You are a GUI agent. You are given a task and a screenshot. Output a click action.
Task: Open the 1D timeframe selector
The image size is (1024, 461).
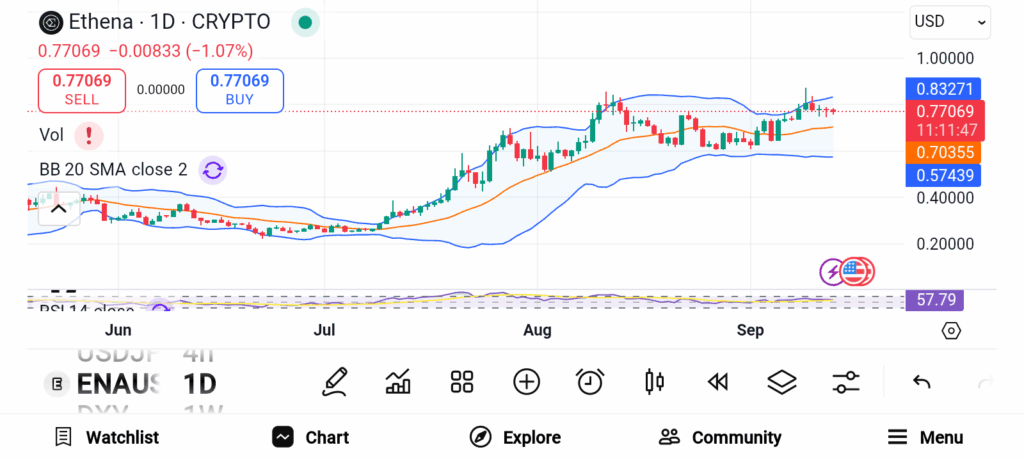199,383
